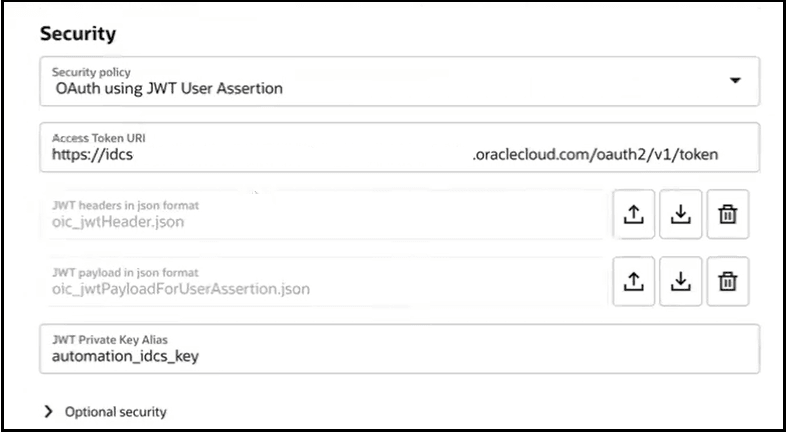Image resolution: width=788 pixels, height=432 pixels.
Task: Expand the Optional security section chevron
Action: [x=48, y=411]
